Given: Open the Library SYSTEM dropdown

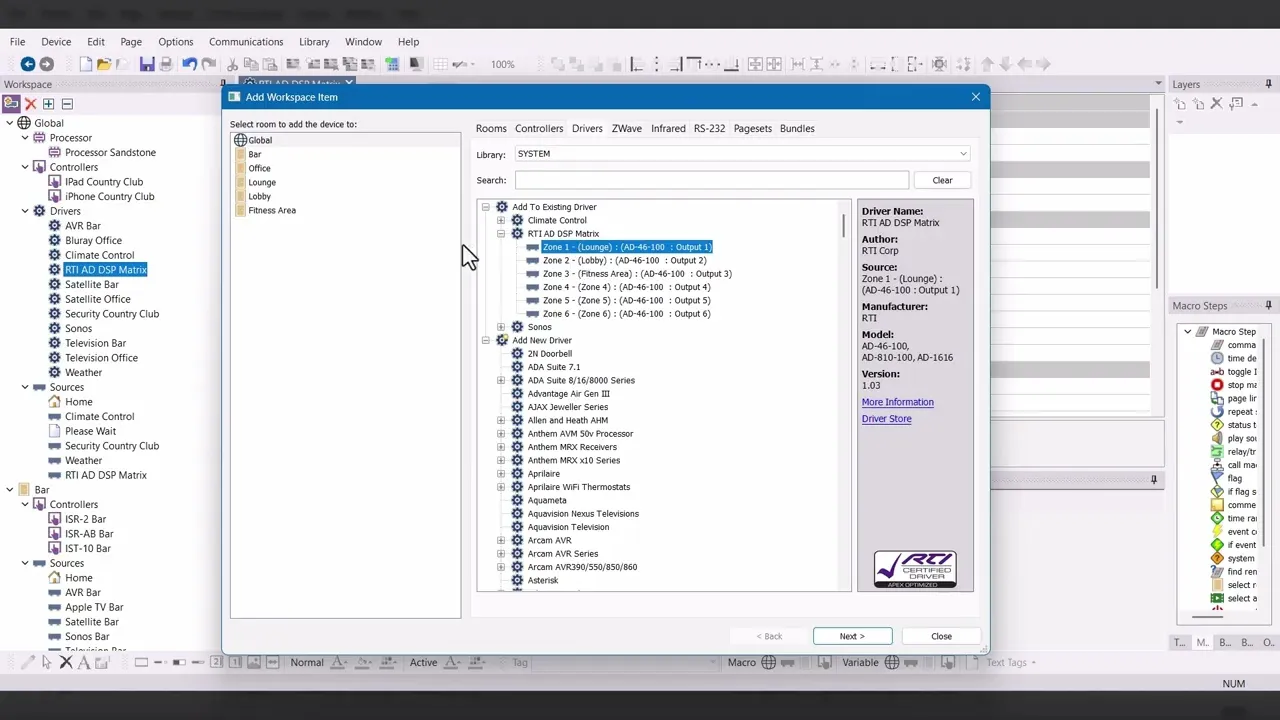Looking at the screenshot, I should click(963, 154).
